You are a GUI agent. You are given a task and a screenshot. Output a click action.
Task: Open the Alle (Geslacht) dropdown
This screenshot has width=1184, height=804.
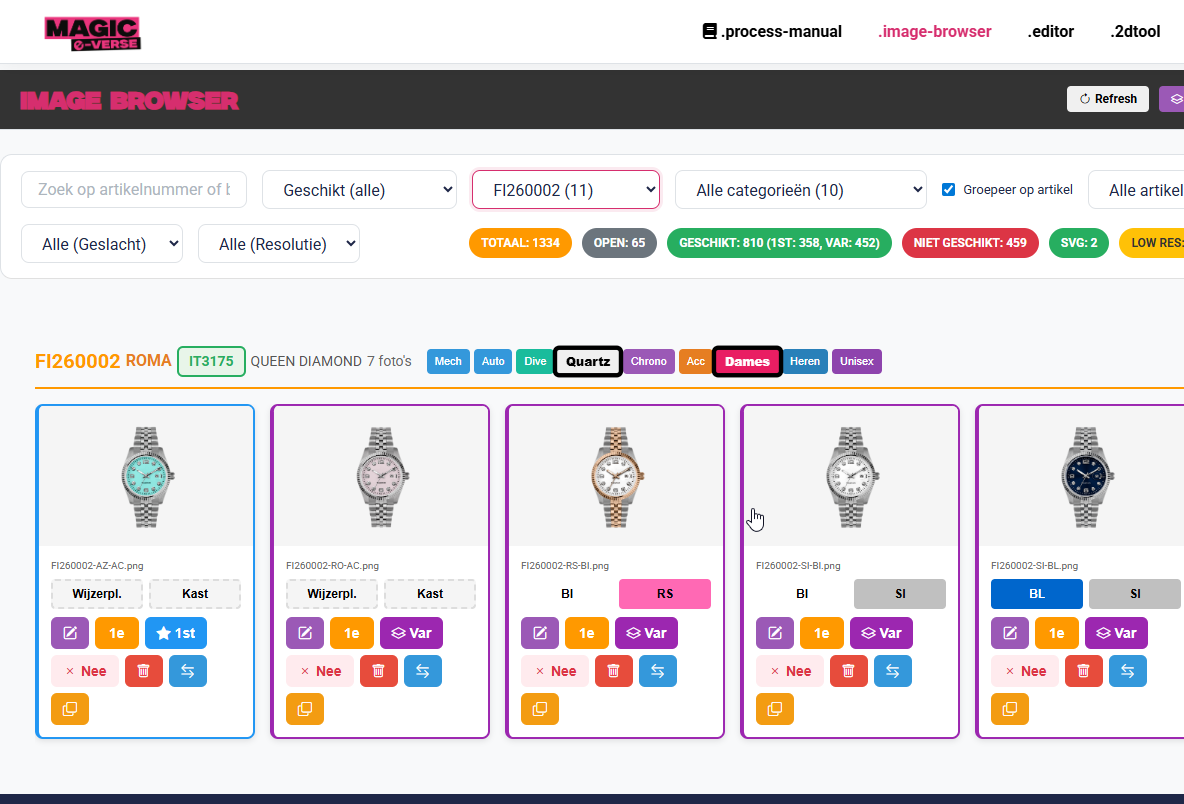pyautogui.click(x=101, y=243)
